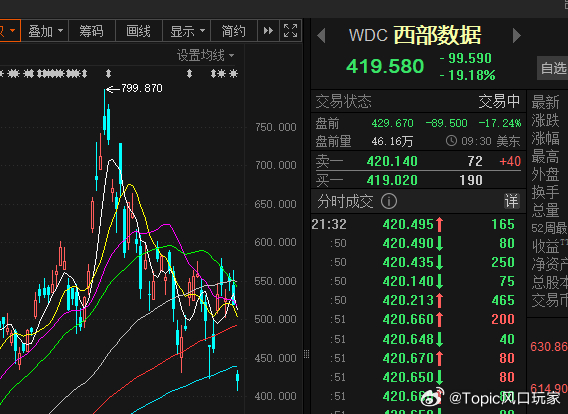Click the 换手 label in side panel
568x414 pixels.
545,192
